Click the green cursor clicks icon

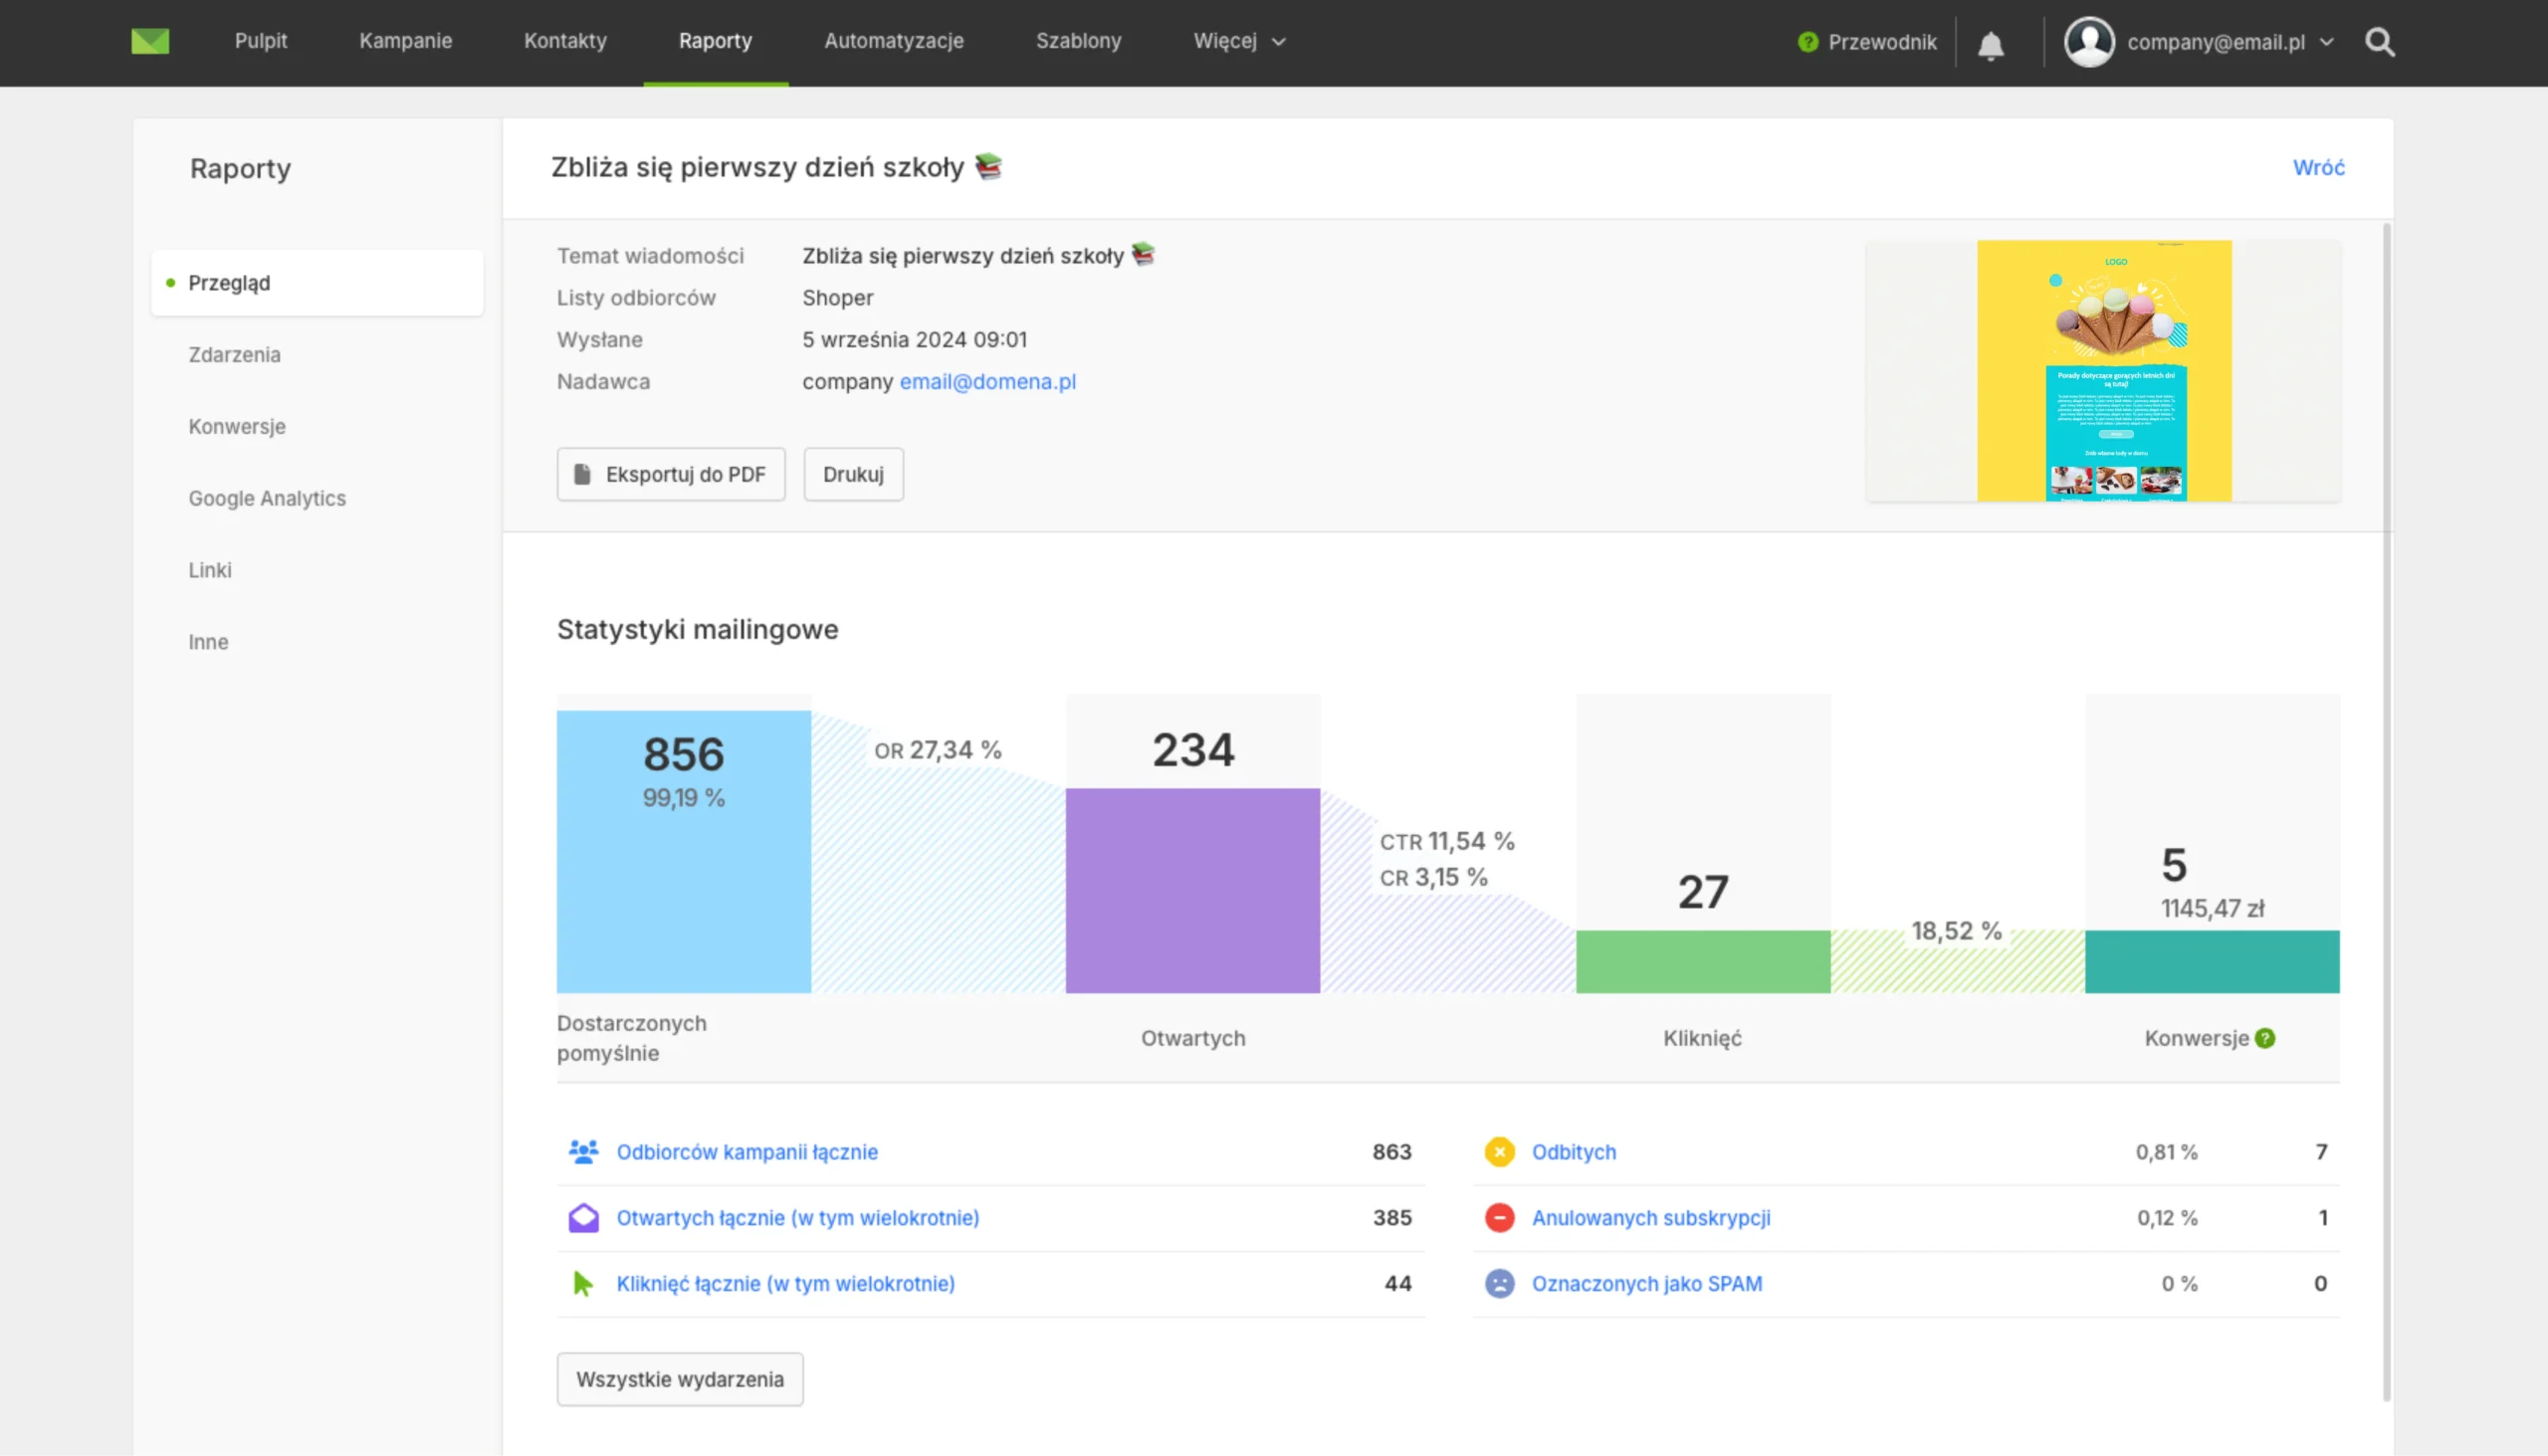583,1284
